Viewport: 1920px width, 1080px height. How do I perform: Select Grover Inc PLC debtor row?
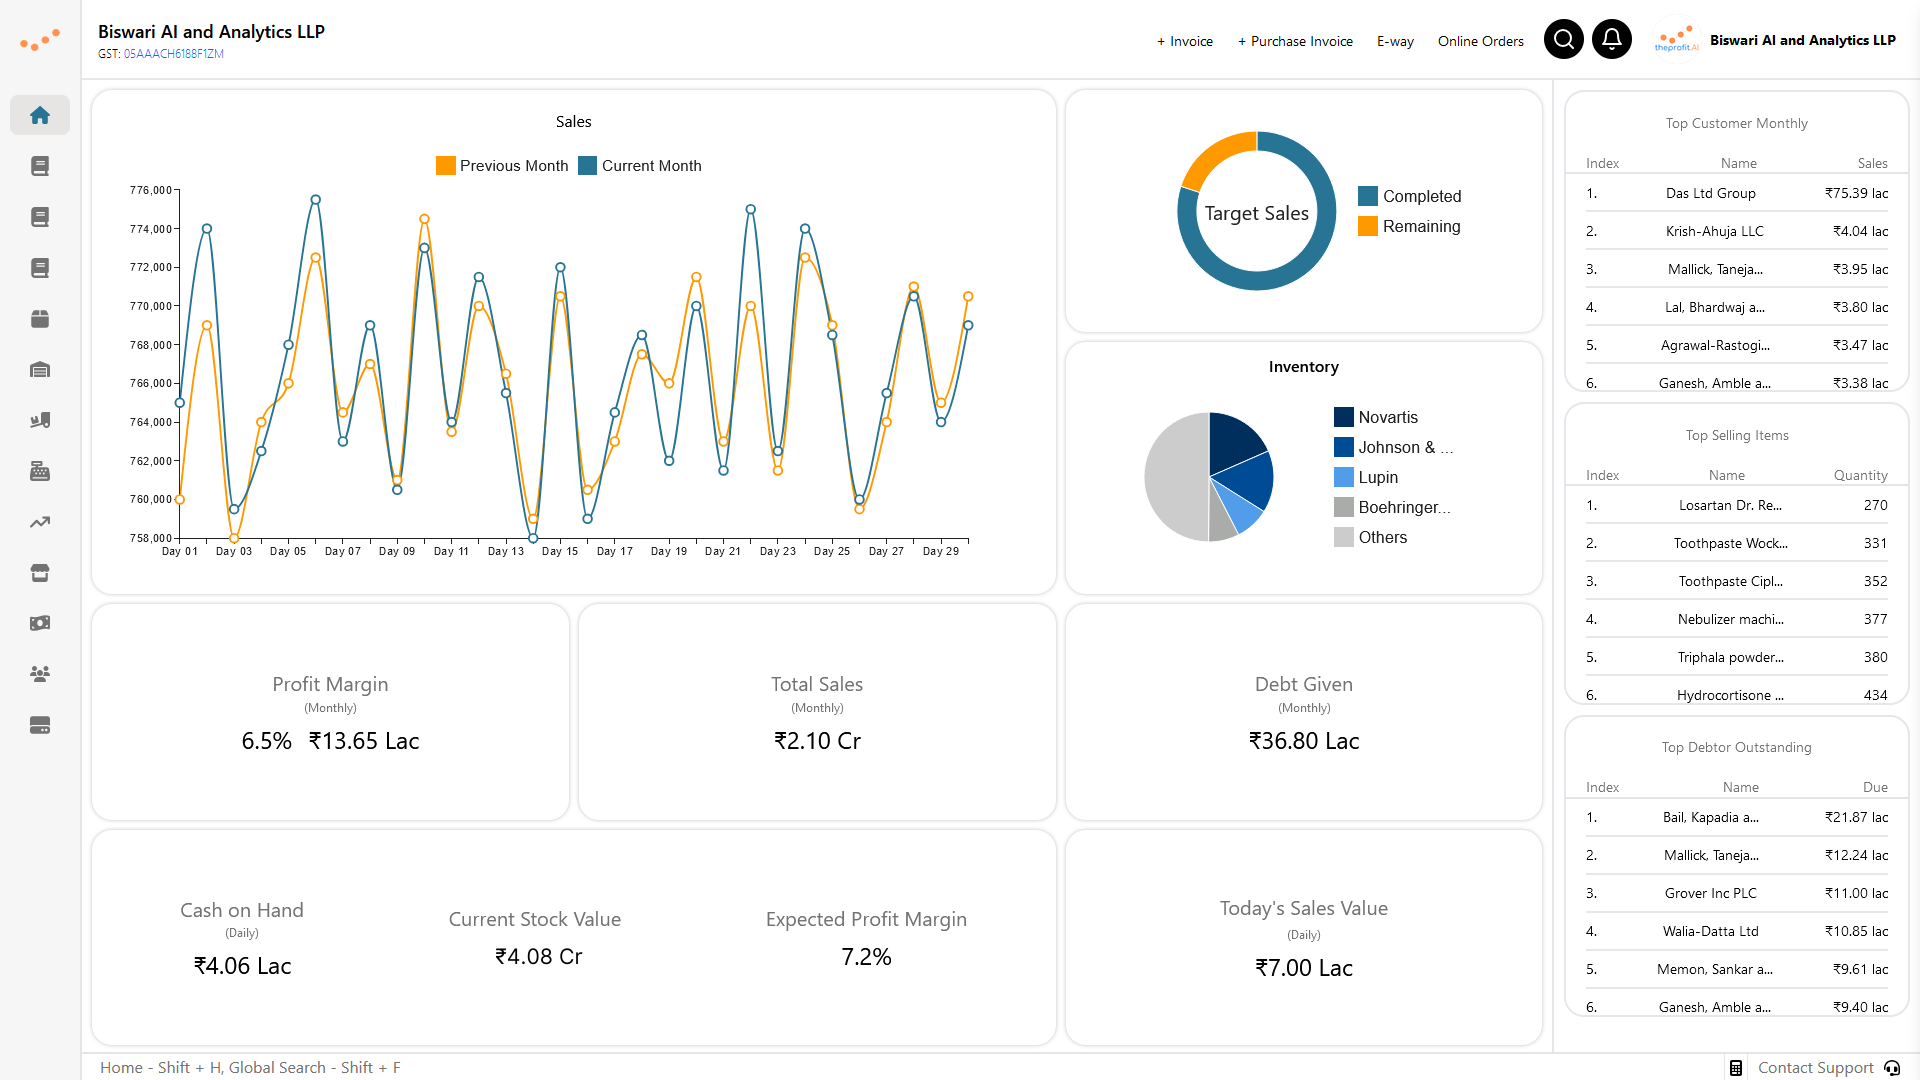pyautogui.click(x=1737, y=893)
